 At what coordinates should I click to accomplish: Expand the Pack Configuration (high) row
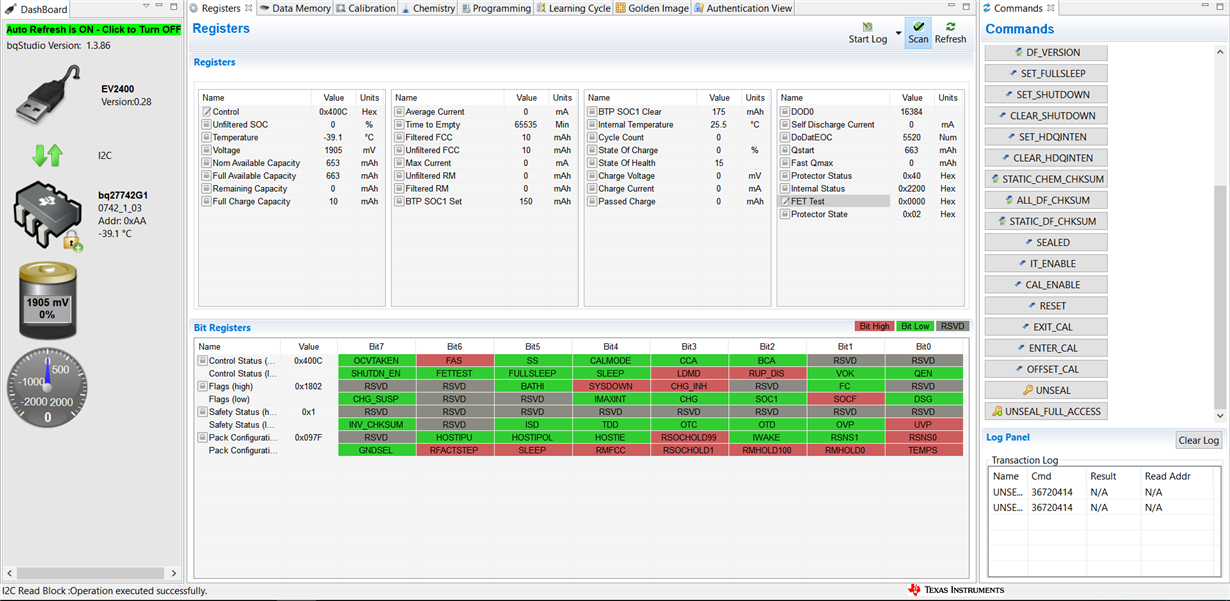pyautogui.click(x=202, y=438)
